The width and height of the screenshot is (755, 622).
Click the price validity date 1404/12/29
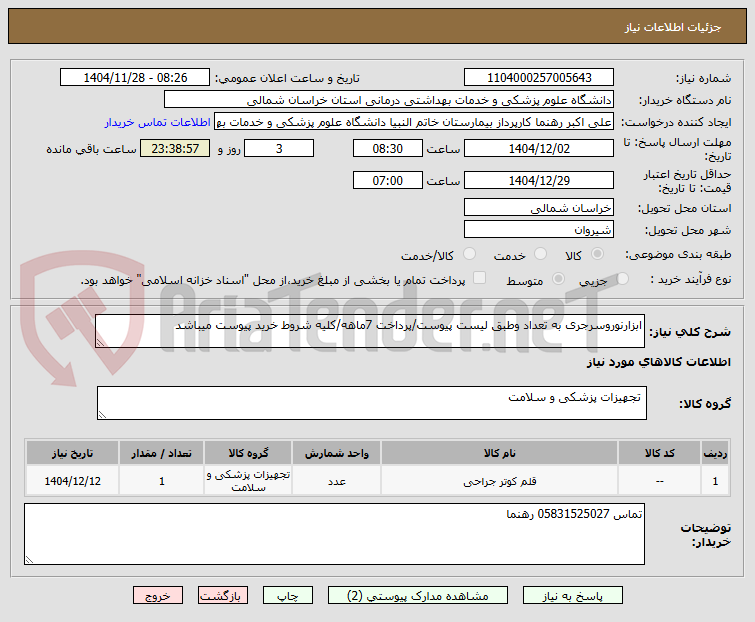(539, 181)
